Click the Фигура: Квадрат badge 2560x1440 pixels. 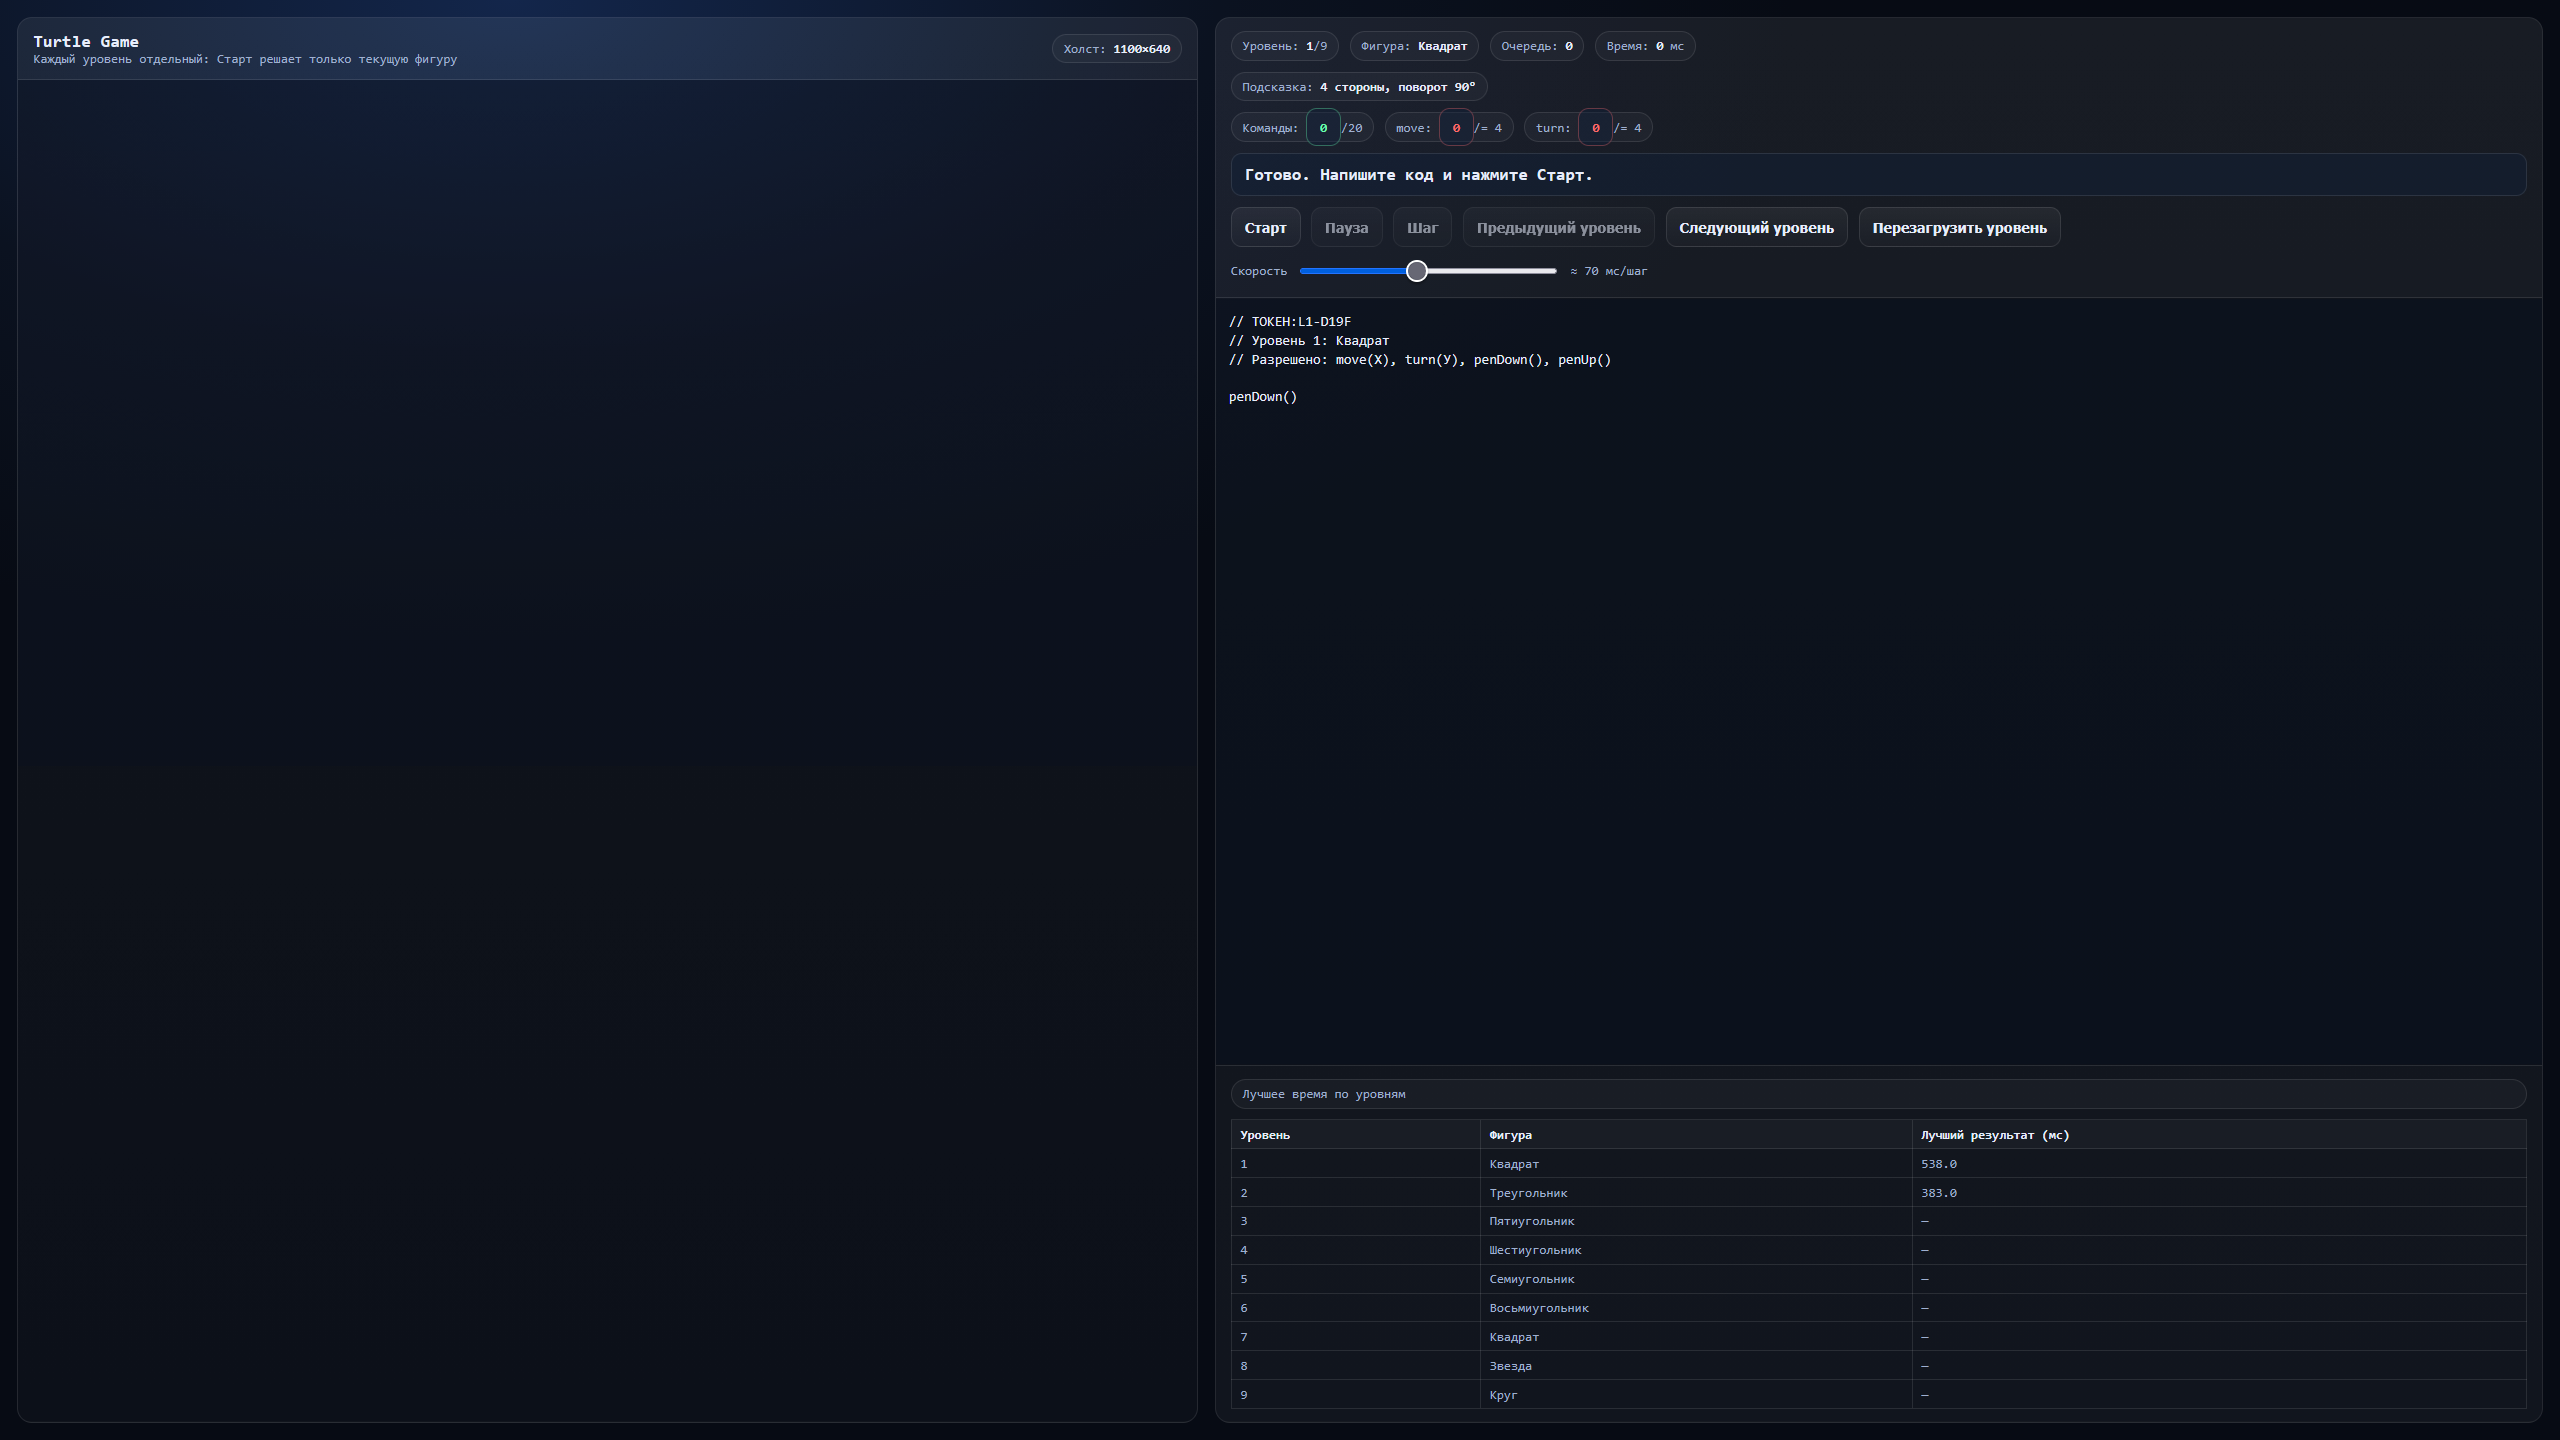pyautogui.click(x=1414, y=45)
